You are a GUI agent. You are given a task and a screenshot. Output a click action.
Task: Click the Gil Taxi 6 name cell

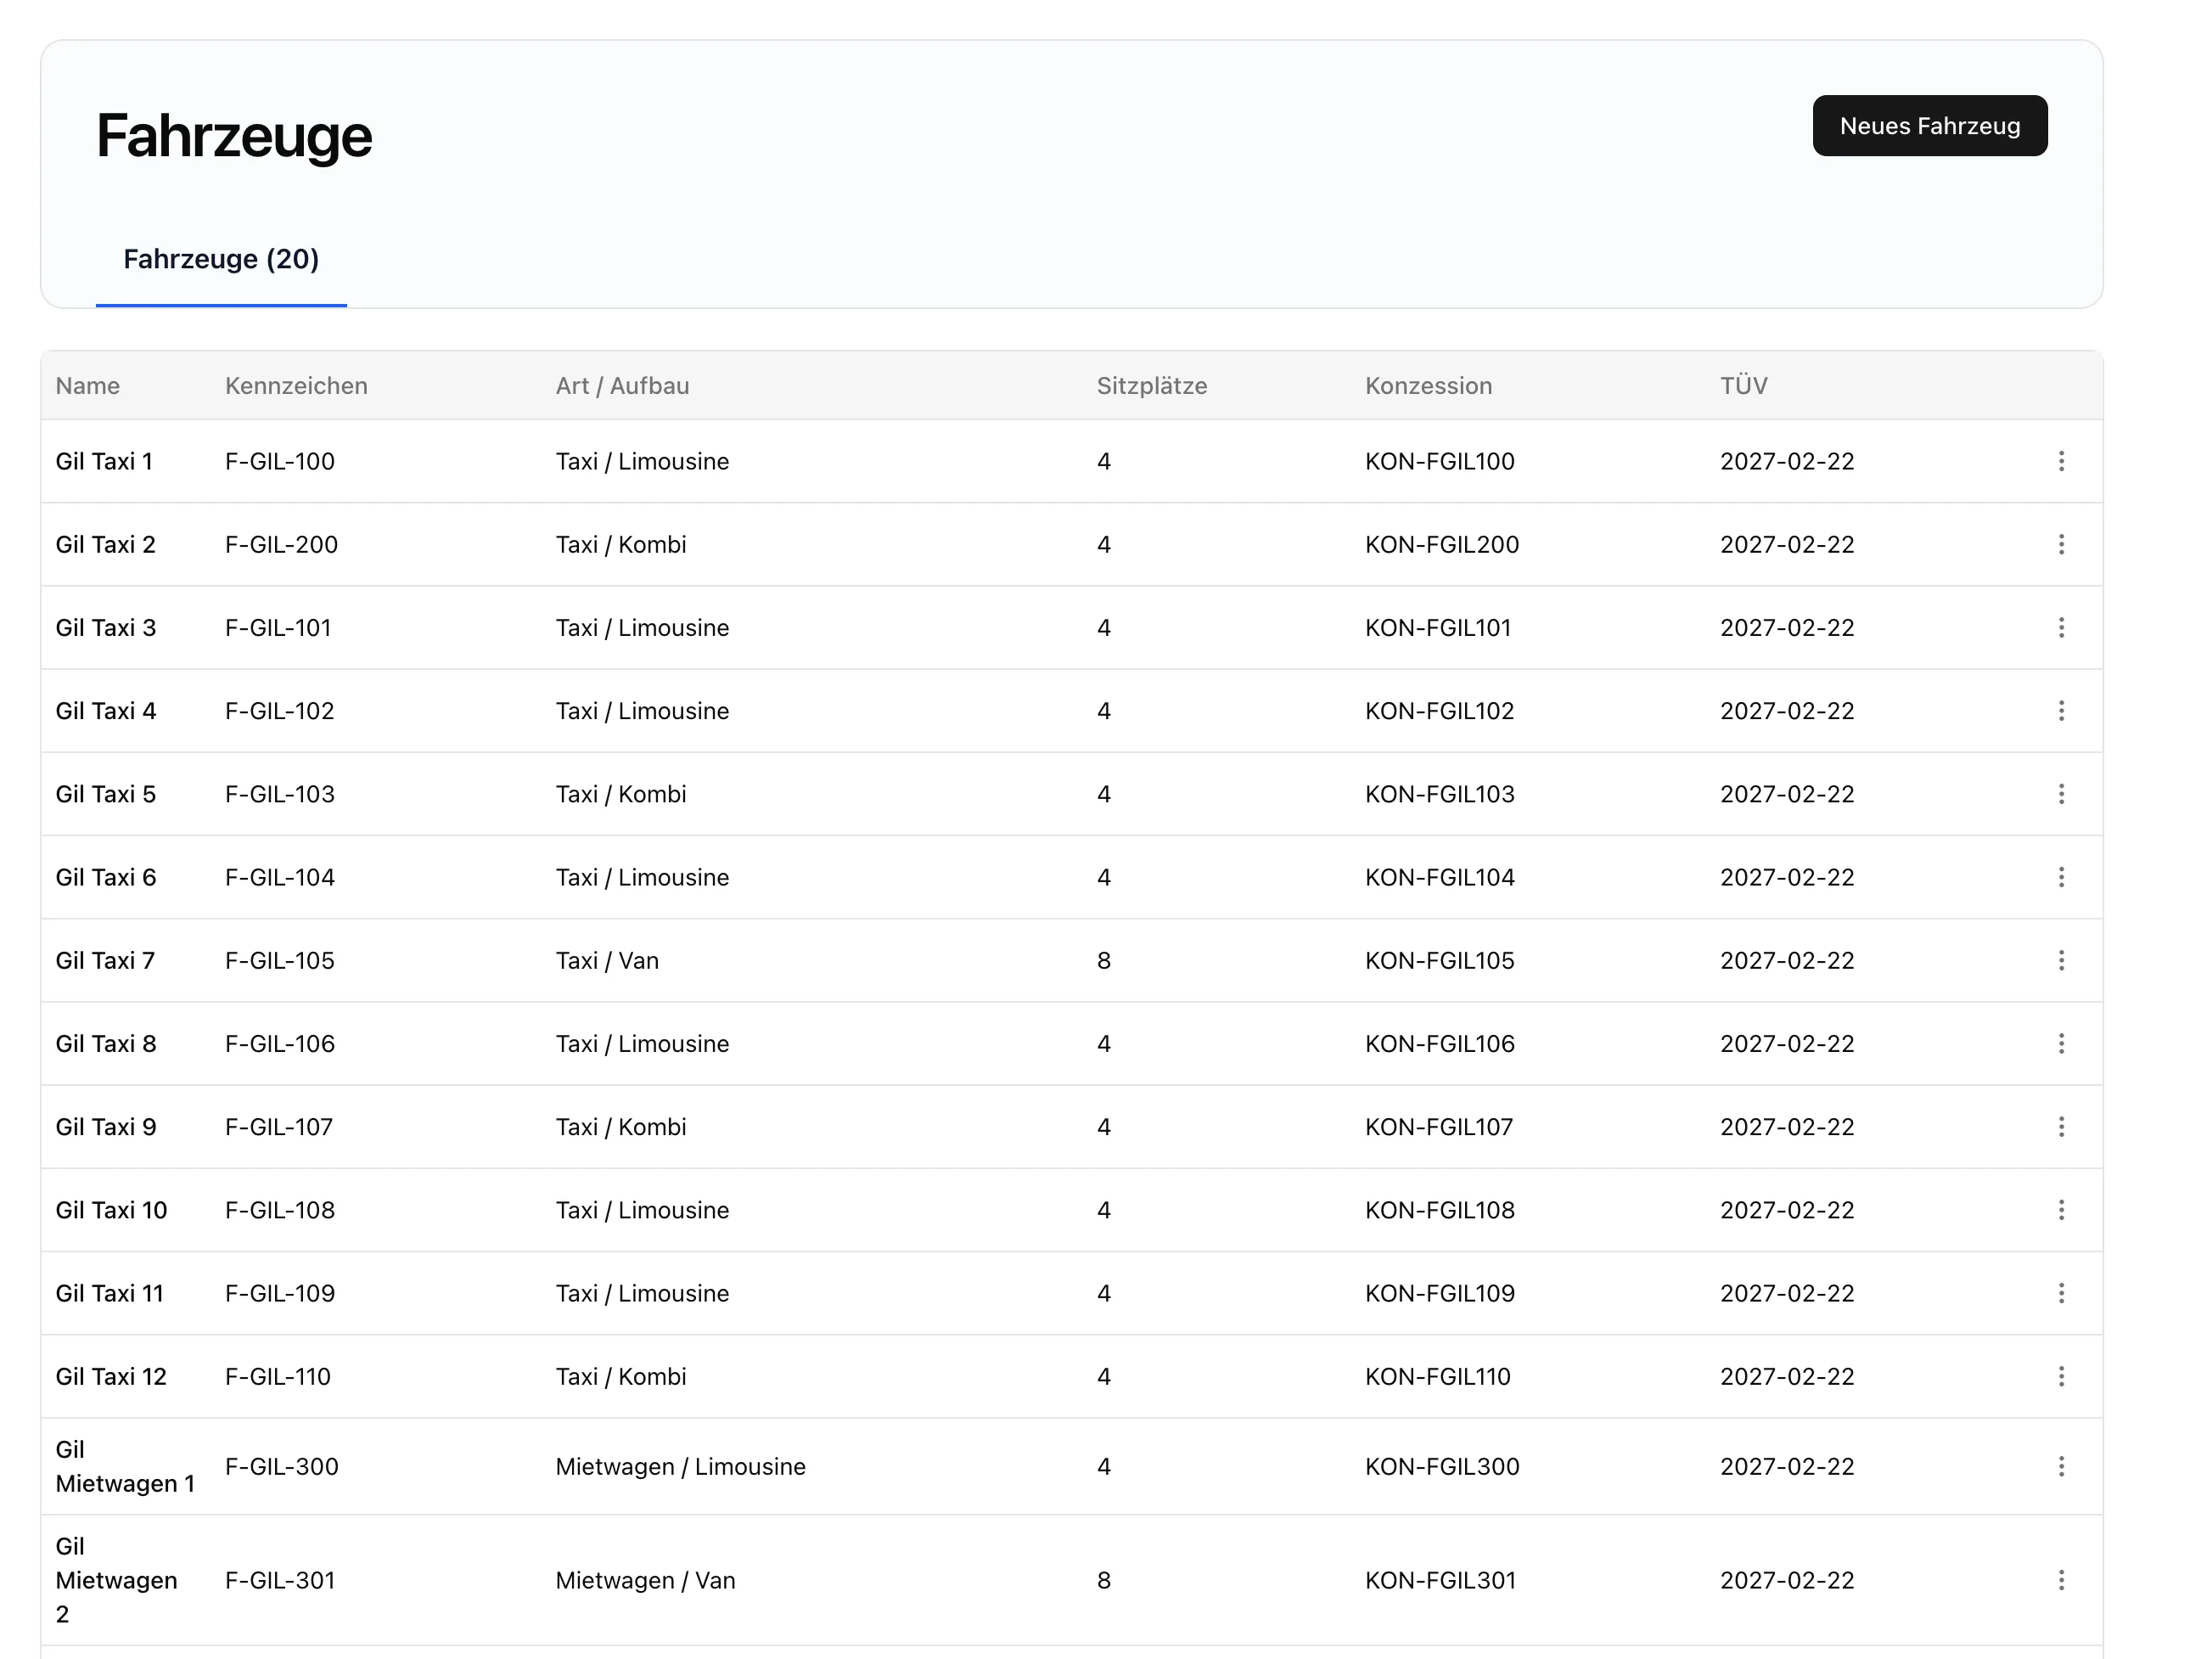(106, 877)
